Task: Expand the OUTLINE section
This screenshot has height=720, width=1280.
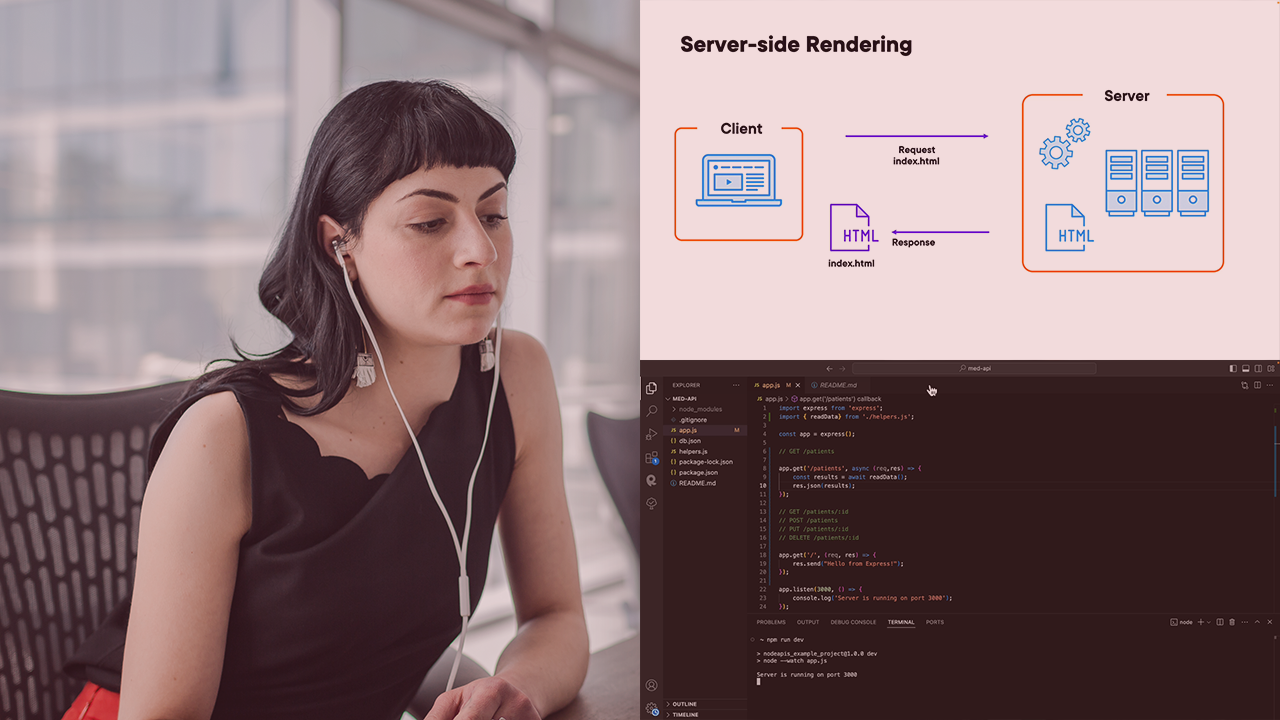Action: [x=684, y=704]
